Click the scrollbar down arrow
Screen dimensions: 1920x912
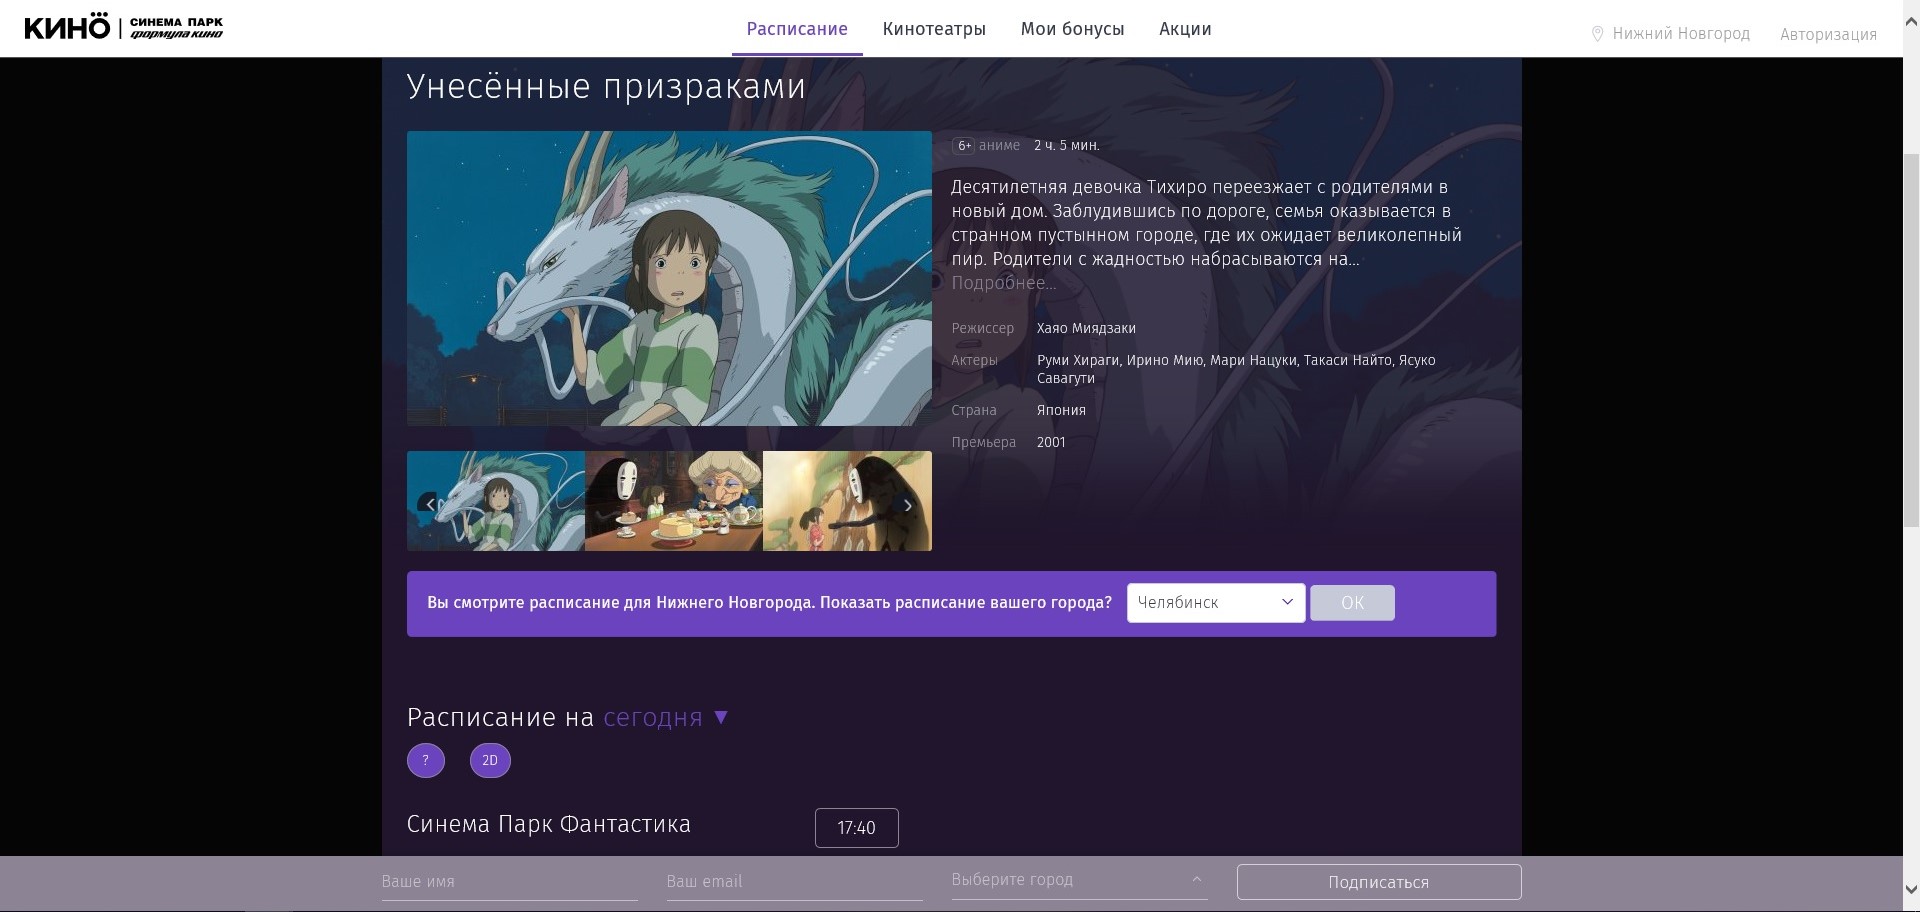1911,889
